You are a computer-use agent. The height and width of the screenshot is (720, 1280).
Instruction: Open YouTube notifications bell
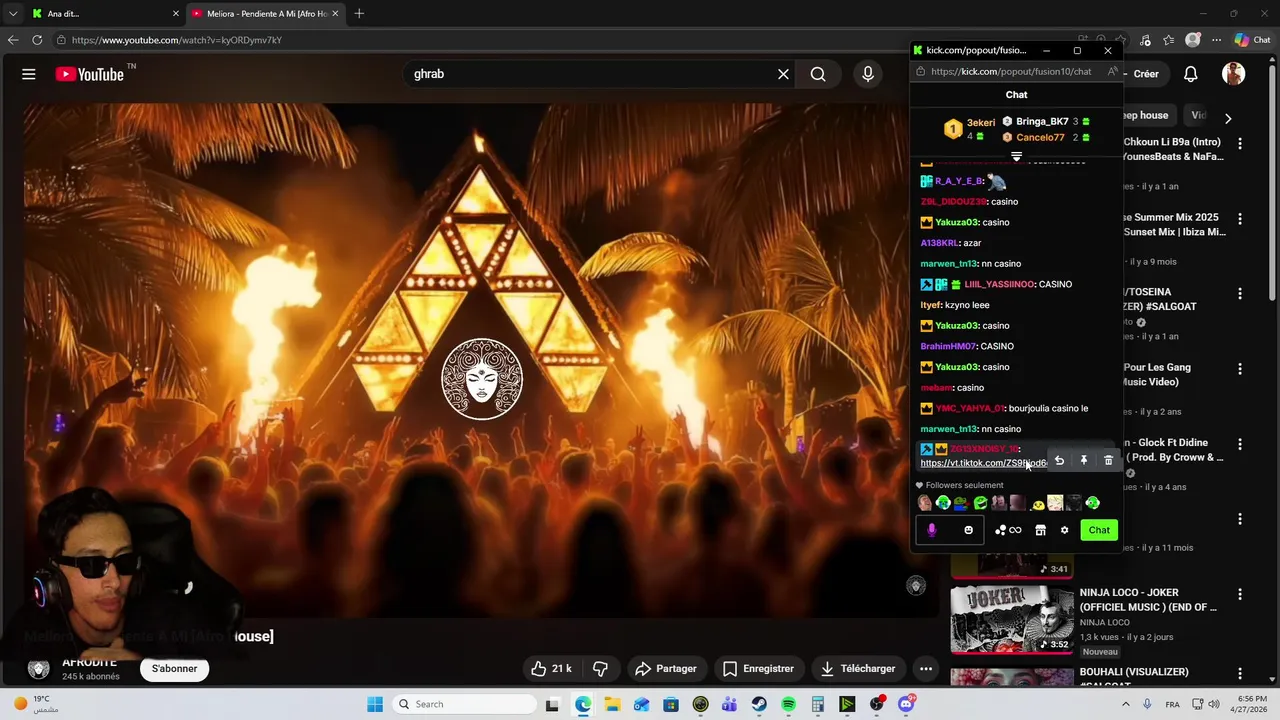[1191, 74]
